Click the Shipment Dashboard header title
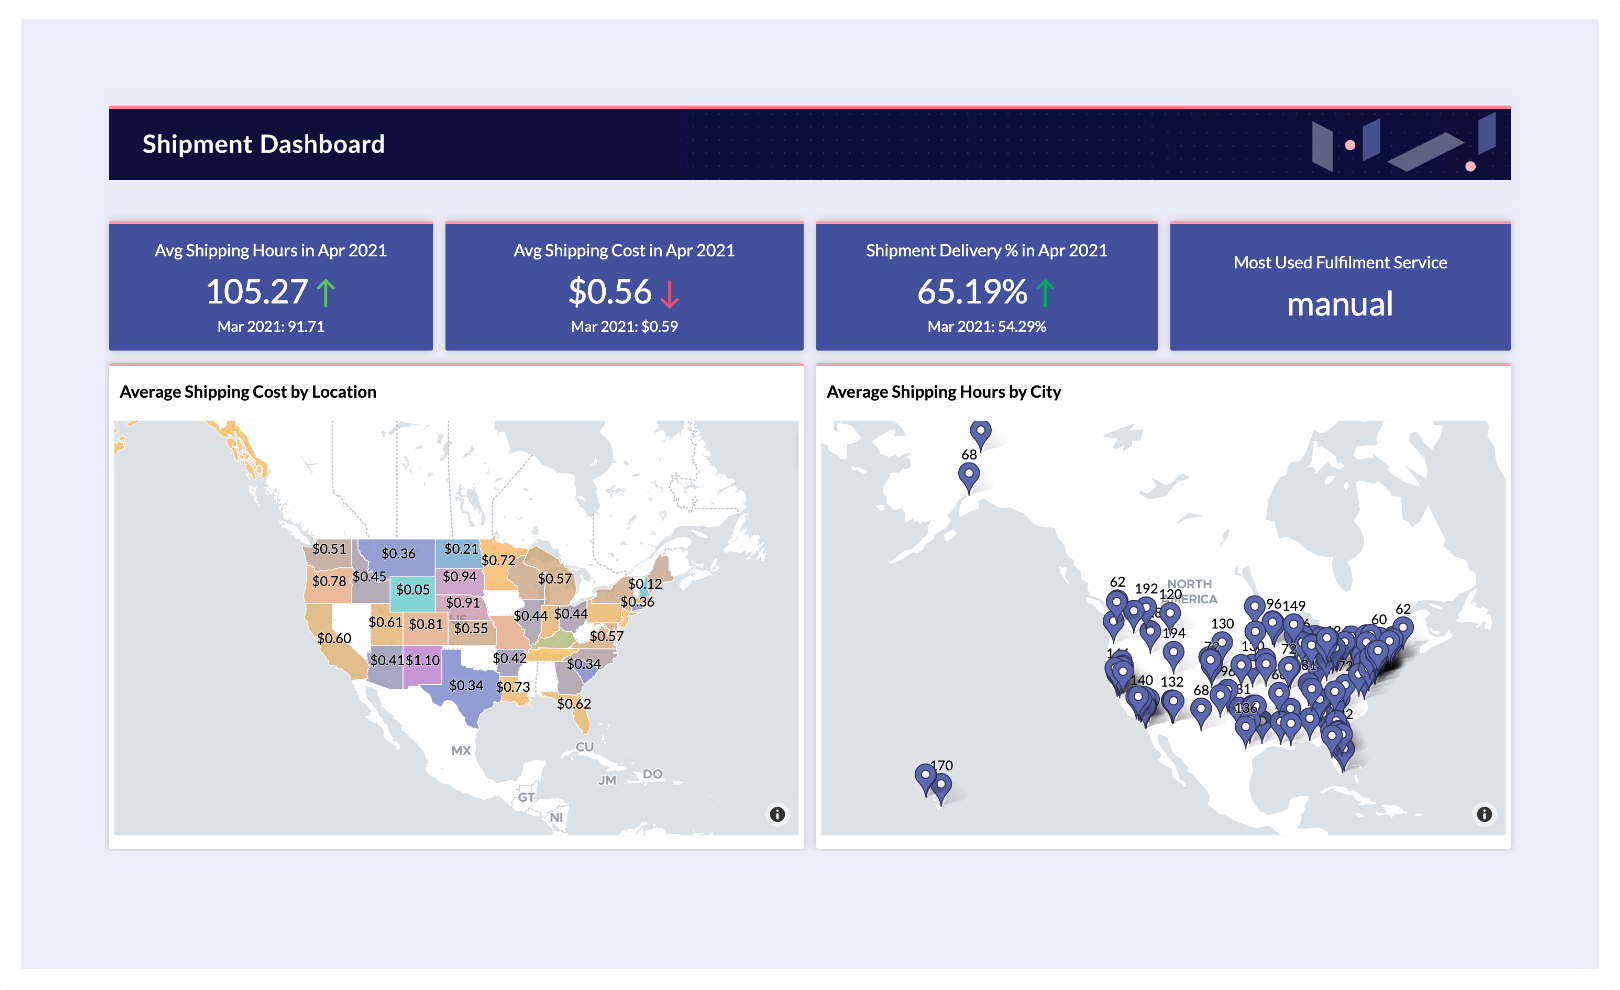1620x990 pixels. tap(264, 144)
